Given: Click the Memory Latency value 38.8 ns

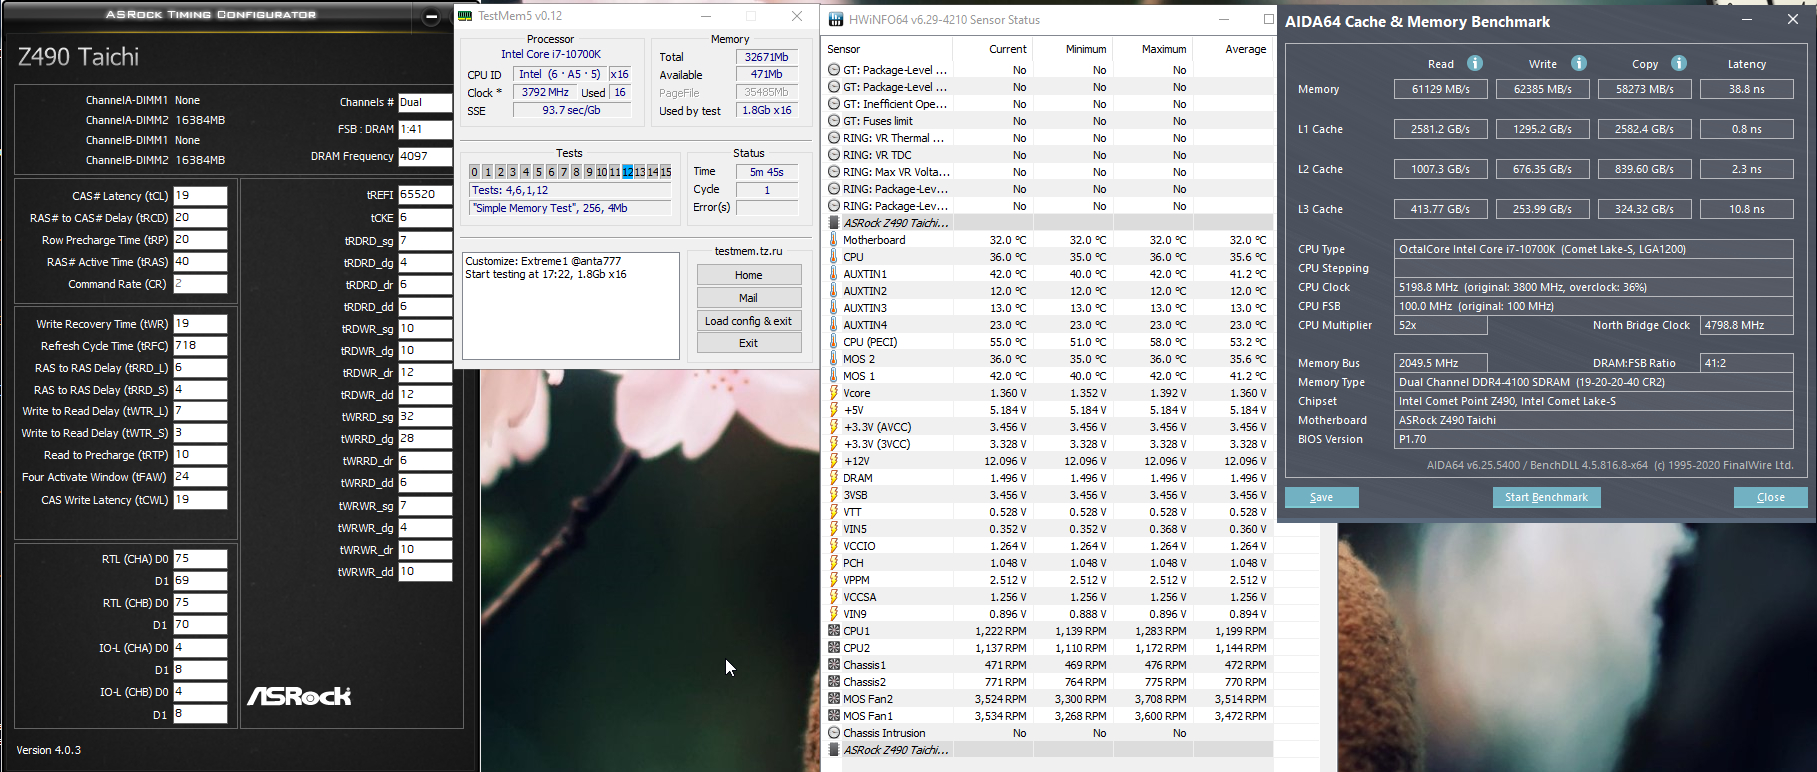Looking at the screenshot, I should coord(1747,89).
